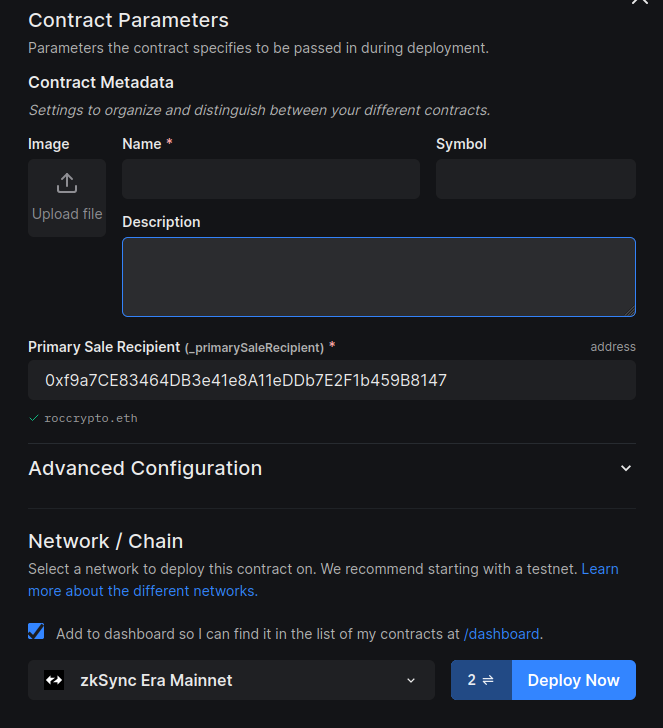The image size is (663, 728).
Task: Open the zkSync Era Mainnet network dropdown
Action: pos(231,680)
